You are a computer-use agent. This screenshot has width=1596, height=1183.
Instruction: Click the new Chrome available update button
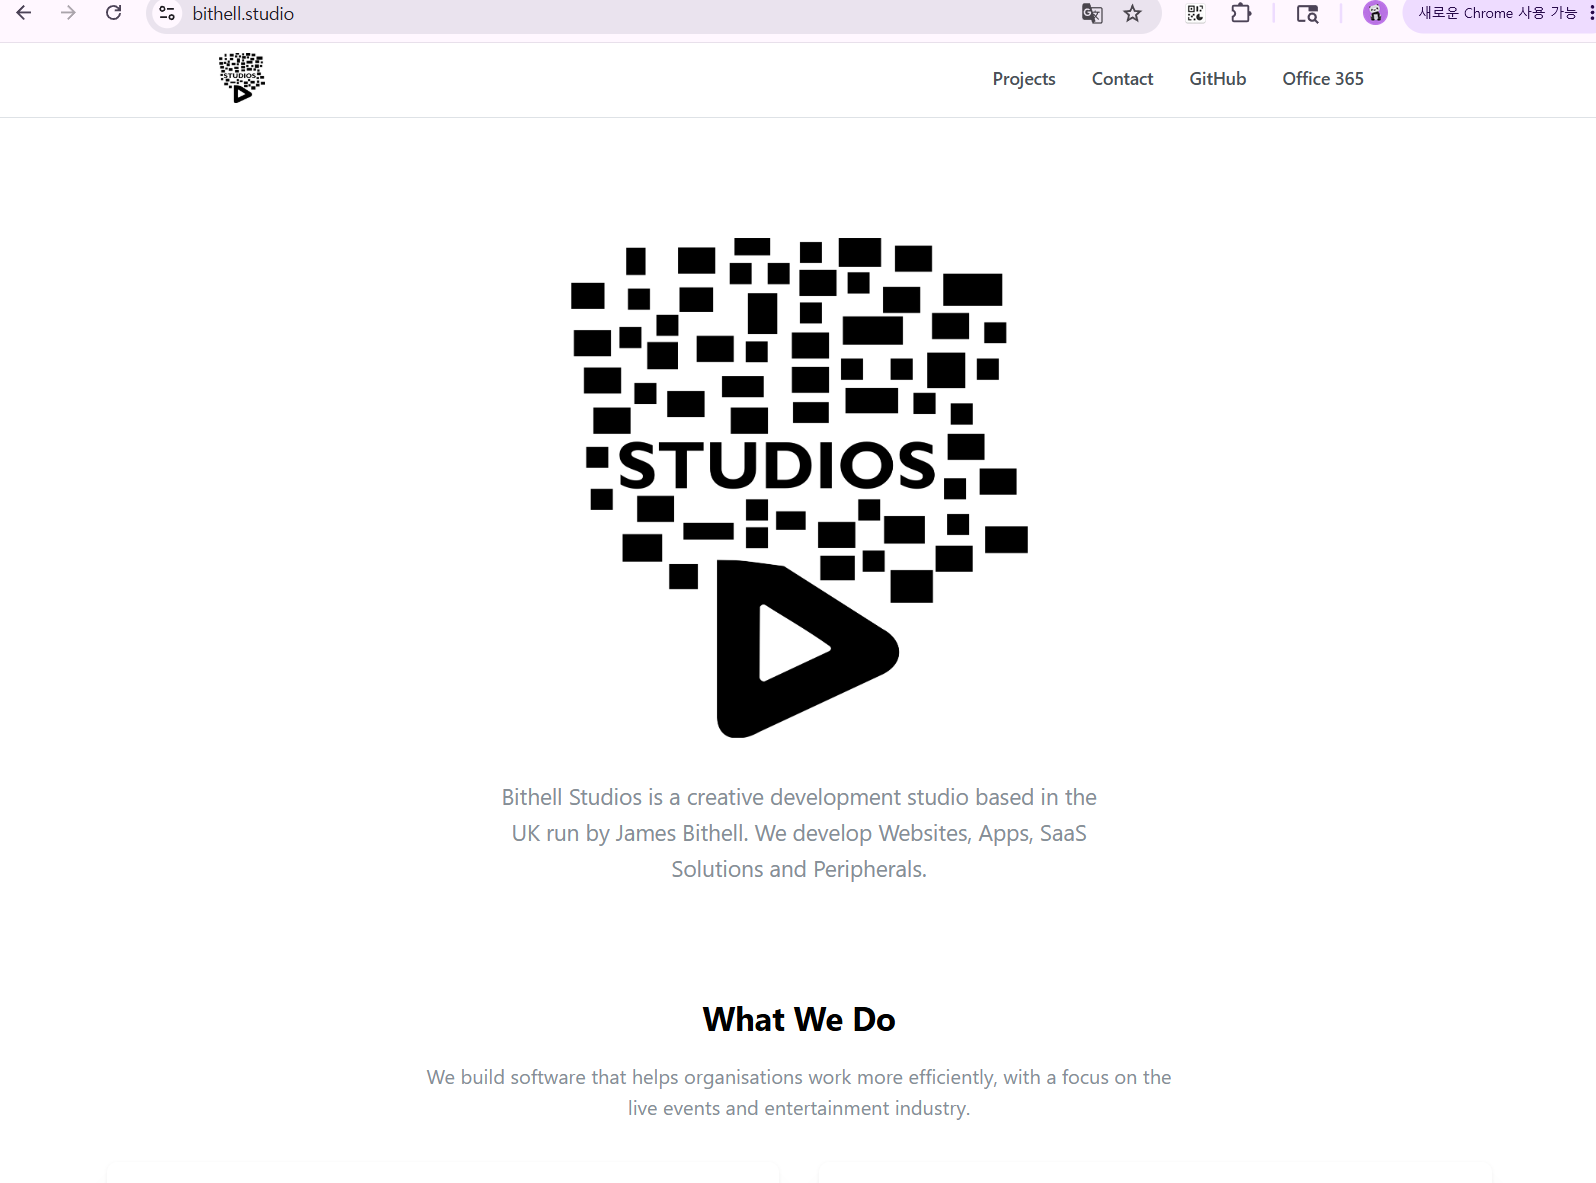pos(1499,13)
